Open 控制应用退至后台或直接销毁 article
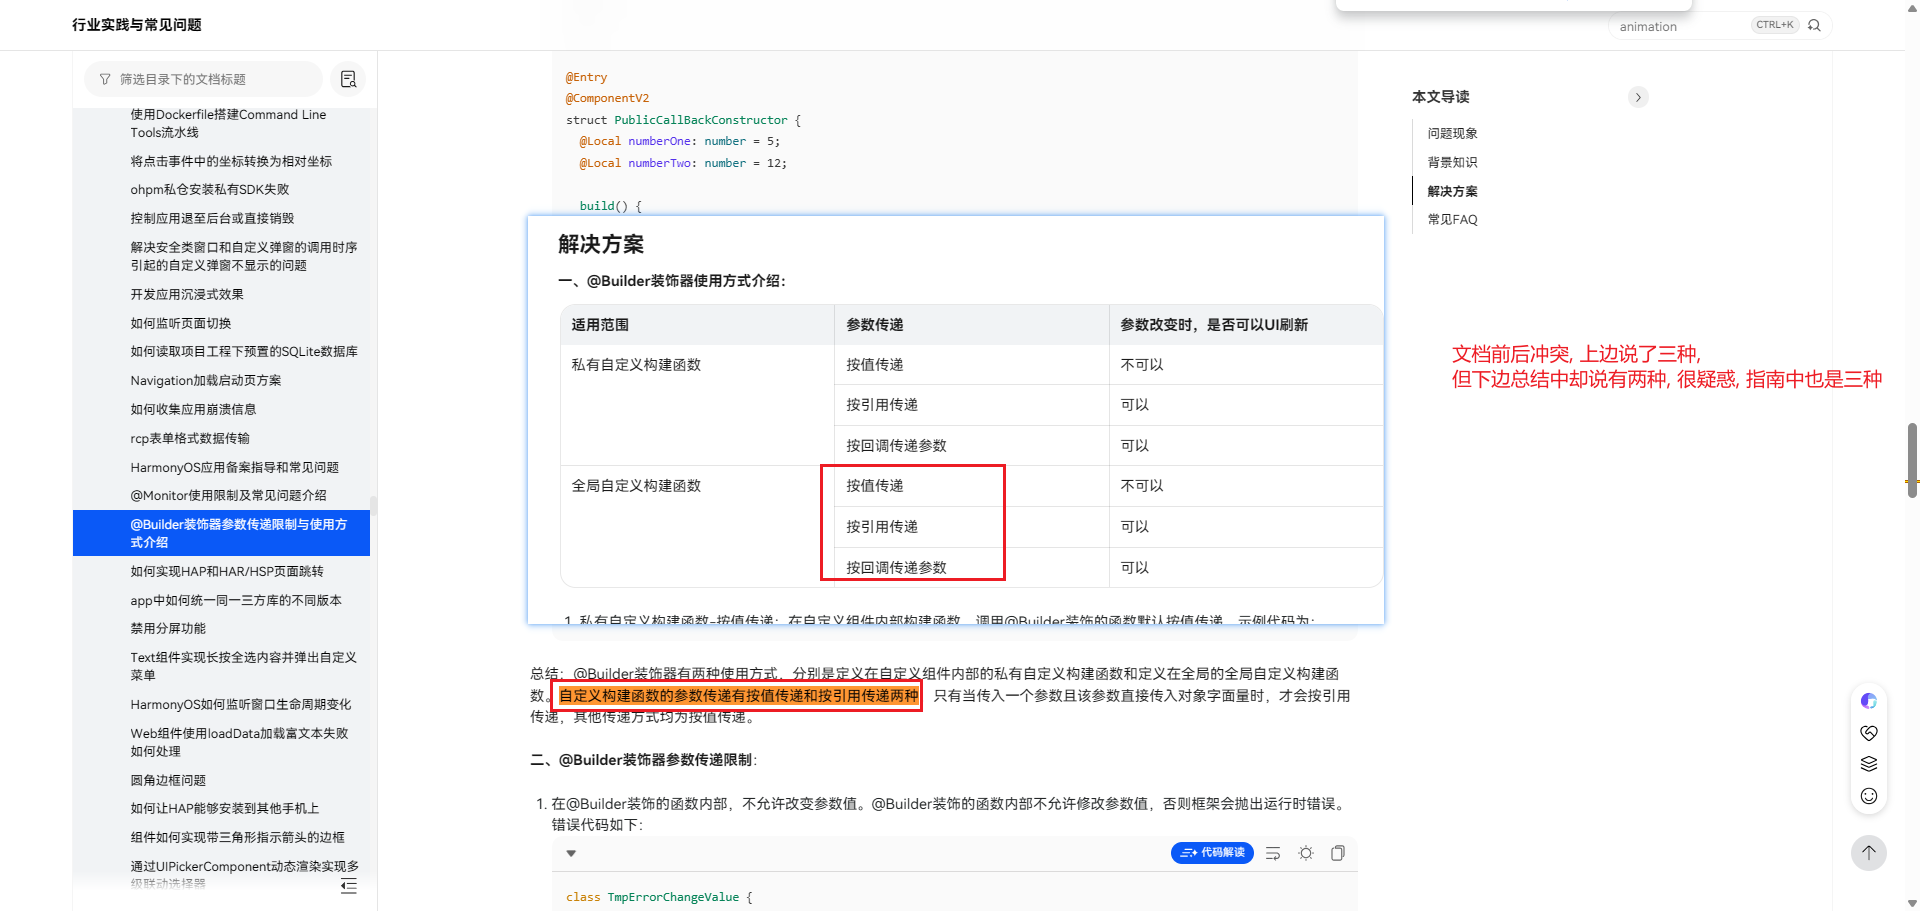 (x=212, y=218)
